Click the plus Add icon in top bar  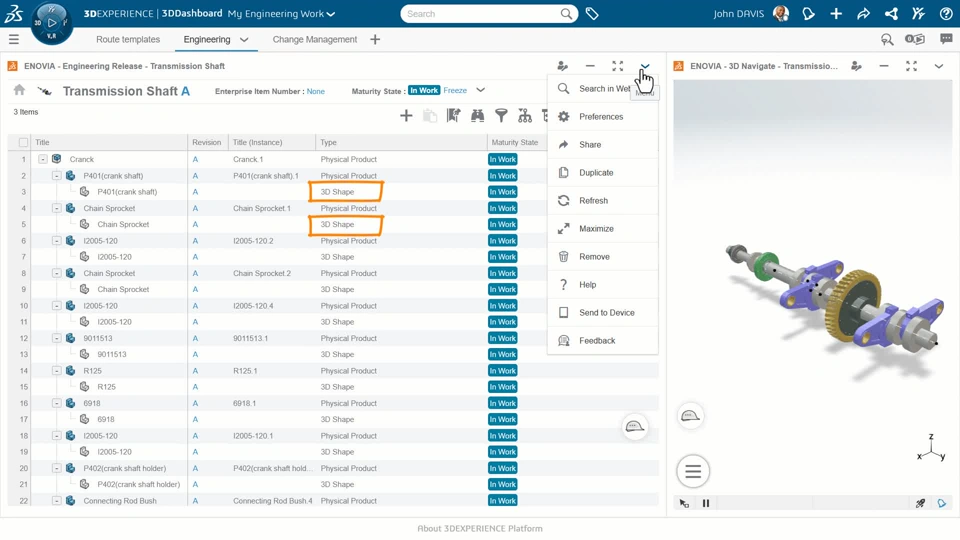(x=836, y=13)
